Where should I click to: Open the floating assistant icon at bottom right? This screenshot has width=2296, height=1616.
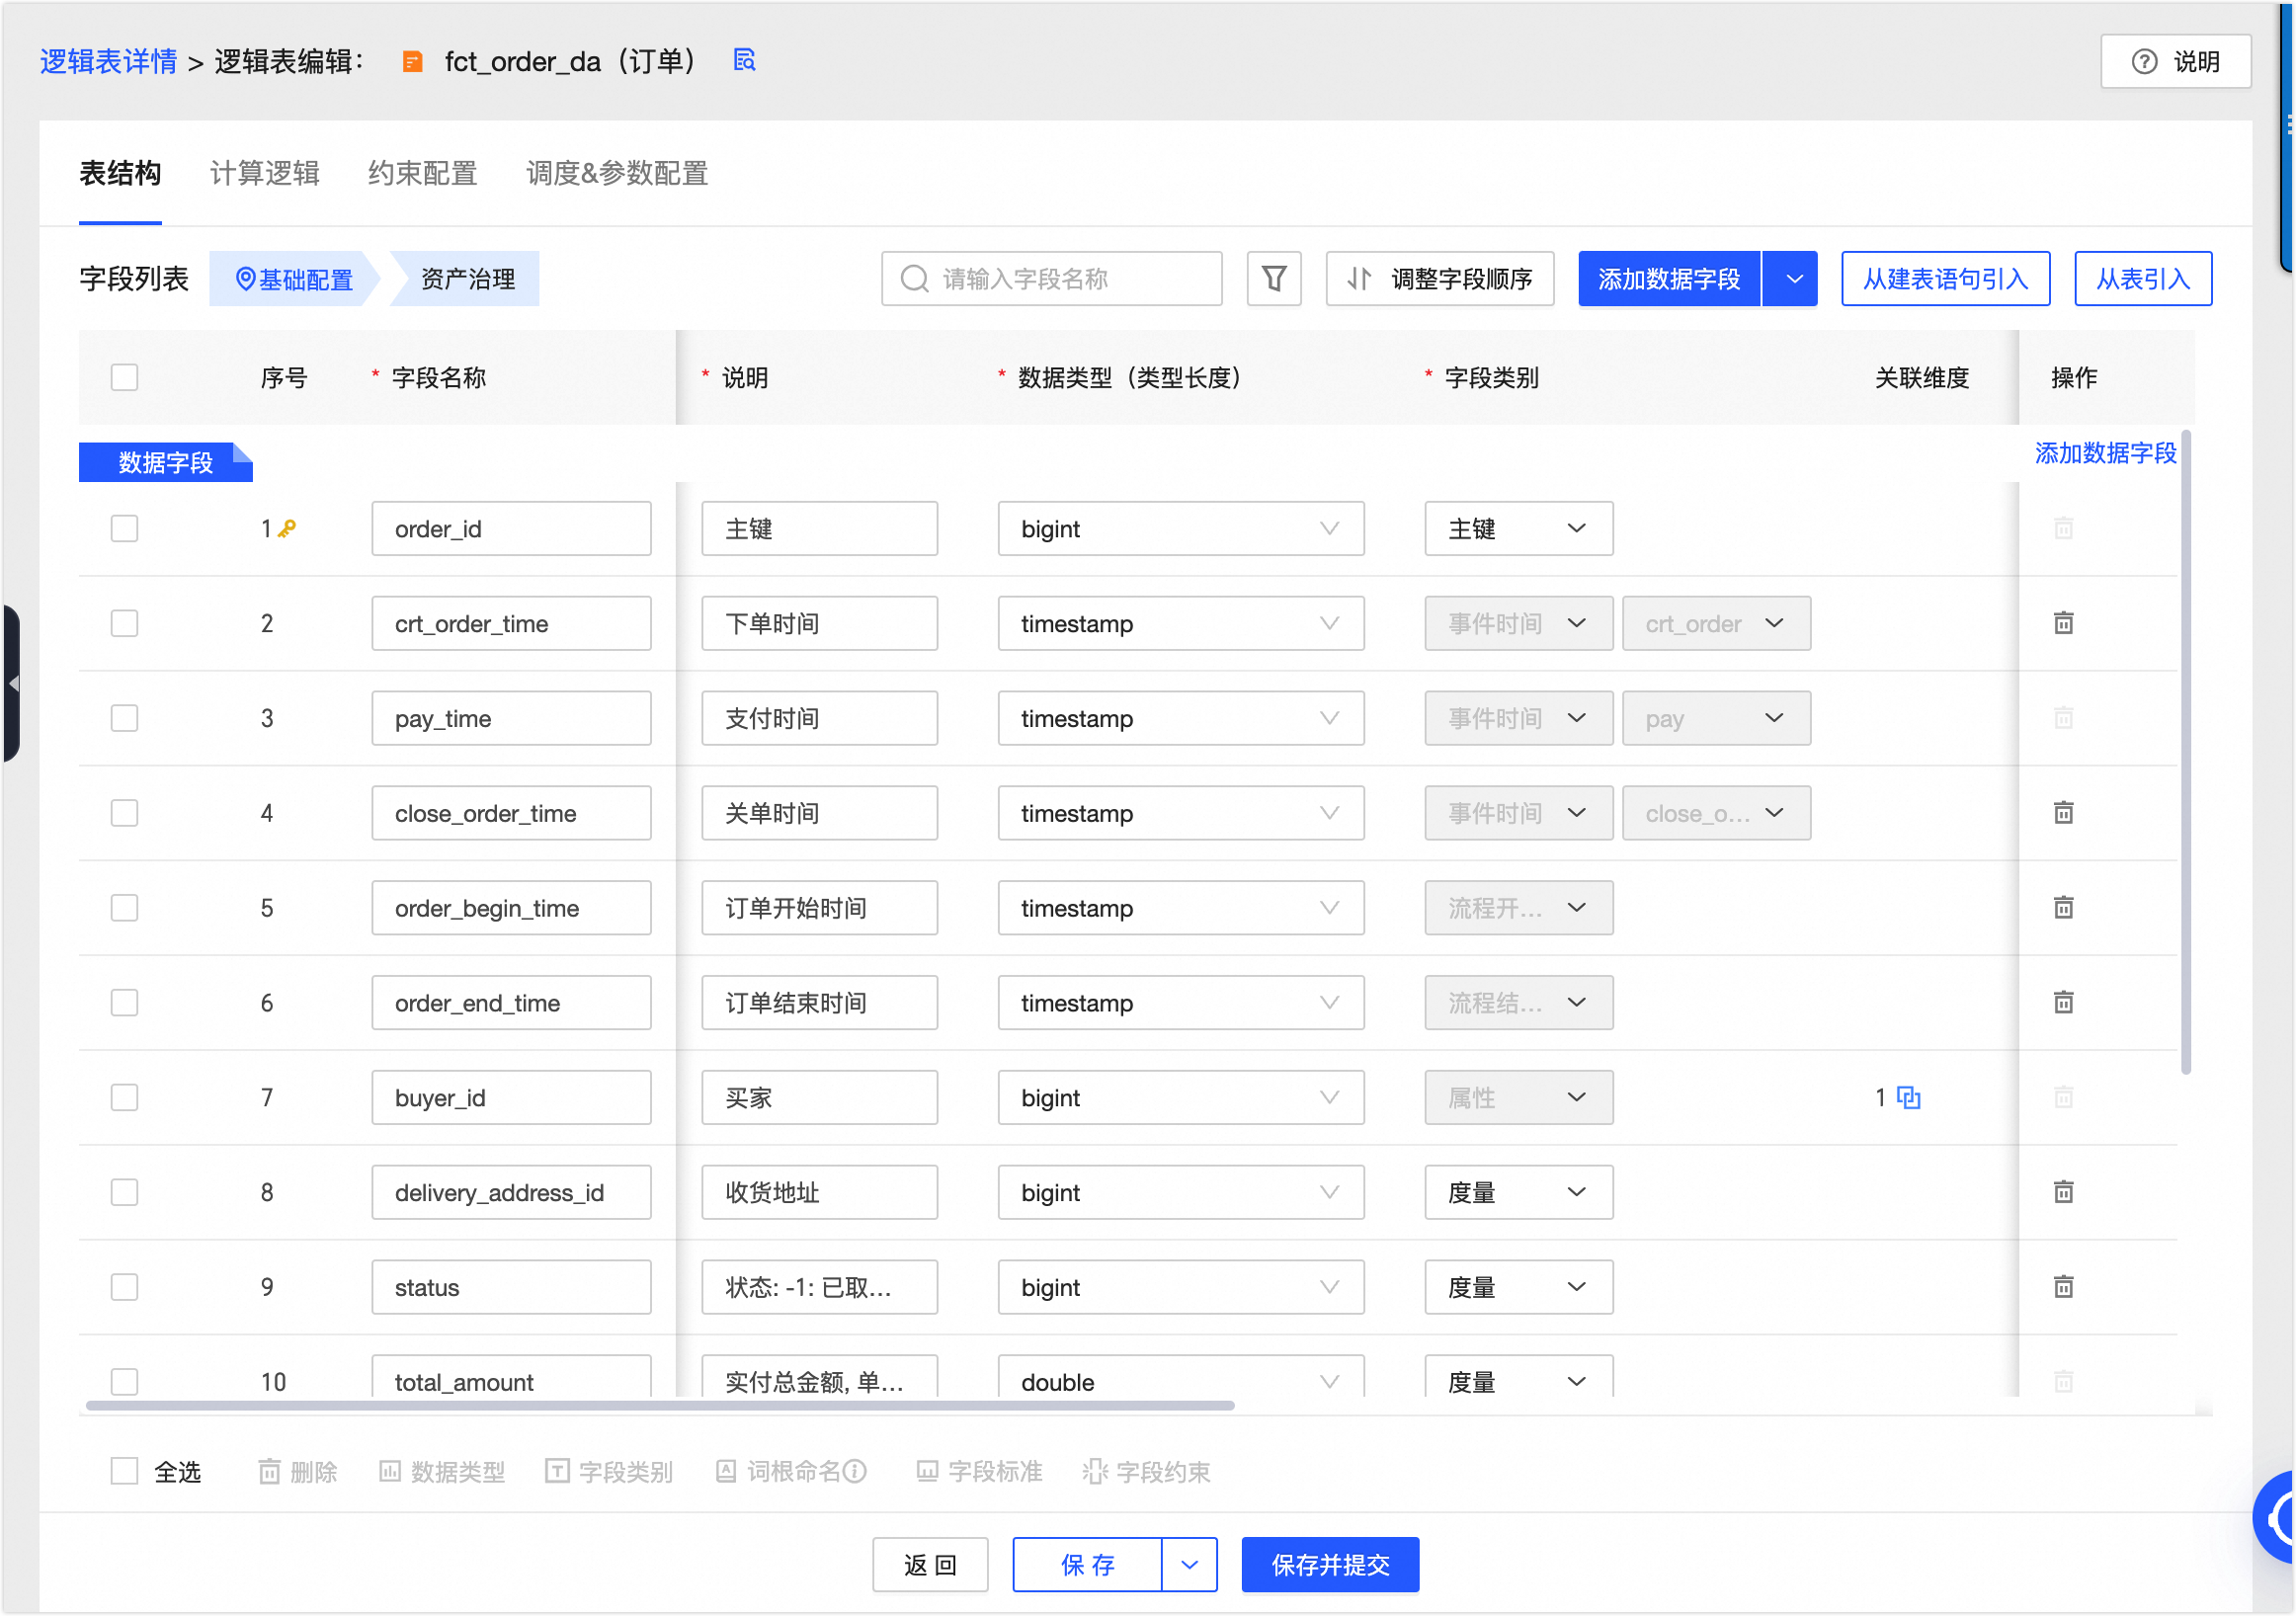coord(2275,1518)
